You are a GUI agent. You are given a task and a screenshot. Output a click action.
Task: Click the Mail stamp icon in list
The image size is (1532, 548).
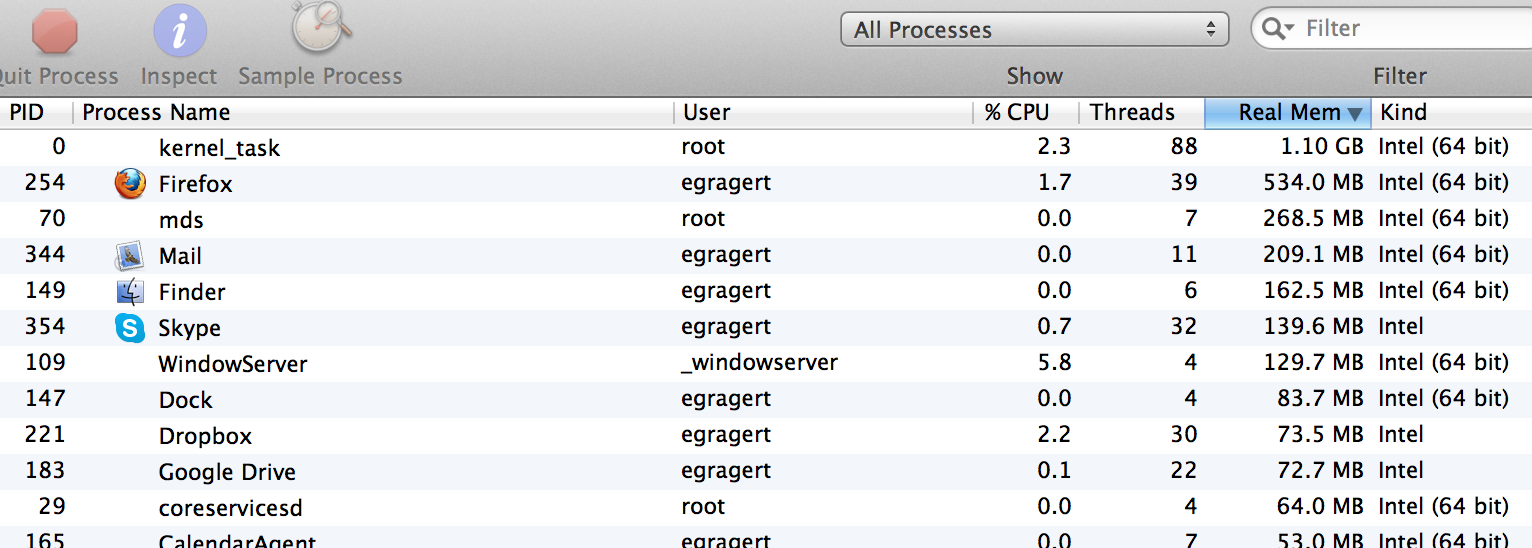130,256
